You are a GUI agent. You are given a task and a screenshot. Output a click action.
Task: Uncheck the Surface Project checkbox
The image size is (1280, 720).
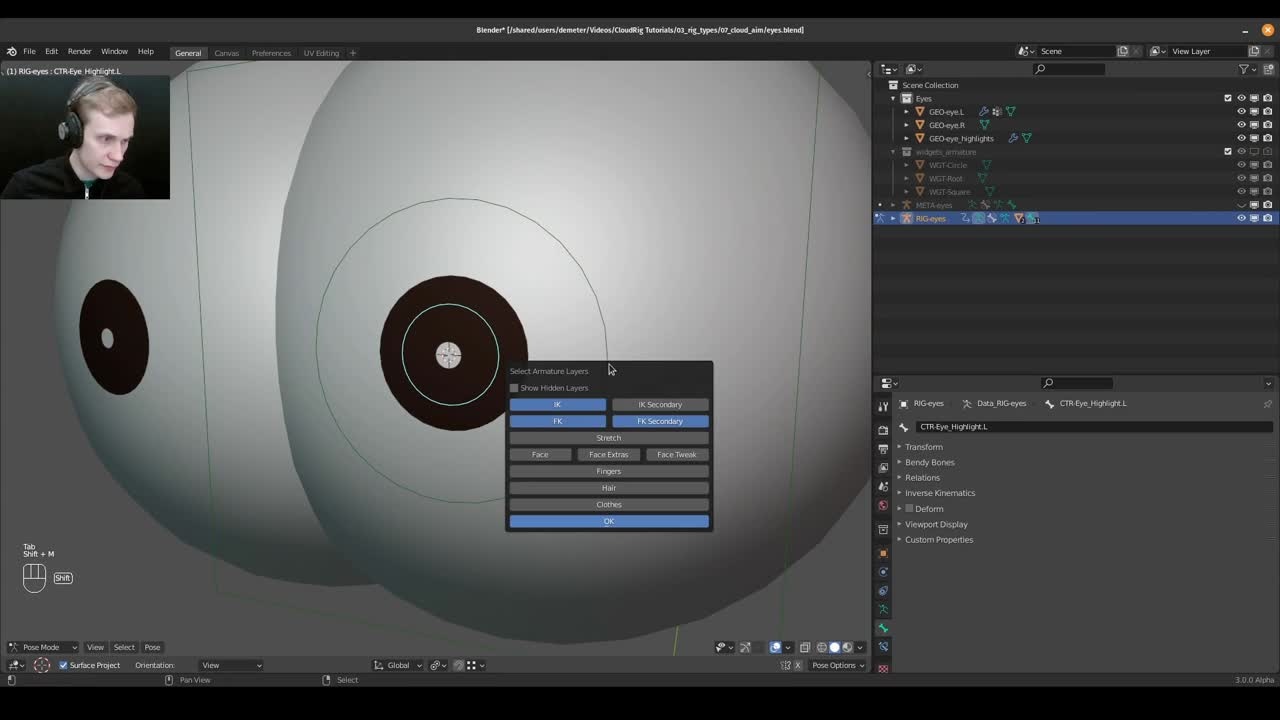coord(63,665)
